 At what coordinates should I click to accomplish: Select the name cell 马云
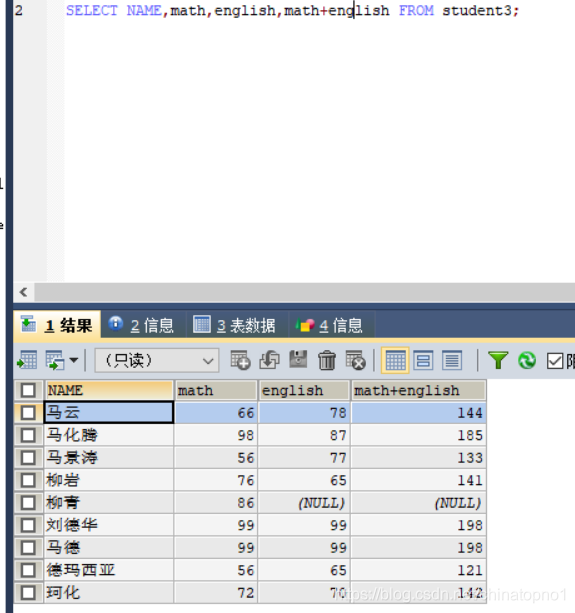[x=109, y=412]
